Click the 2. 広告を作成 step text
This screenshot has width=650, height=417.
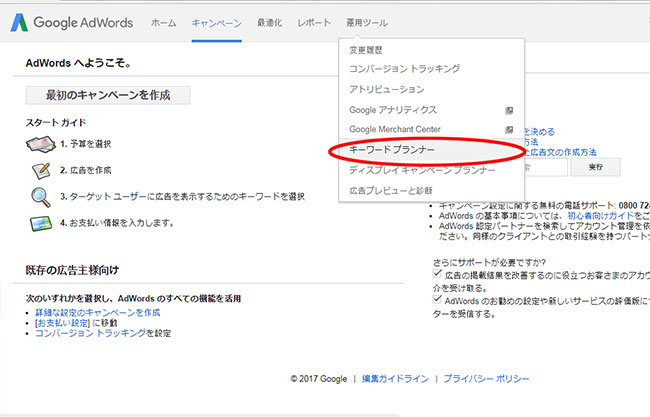pos(86,170)
